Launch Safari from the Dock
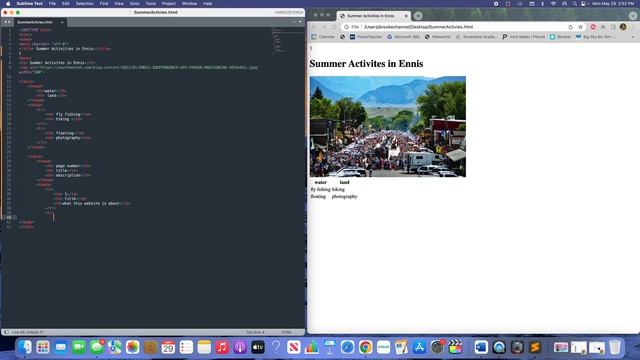Viewport: 640px width, 360px height. [x=348, y=347]
